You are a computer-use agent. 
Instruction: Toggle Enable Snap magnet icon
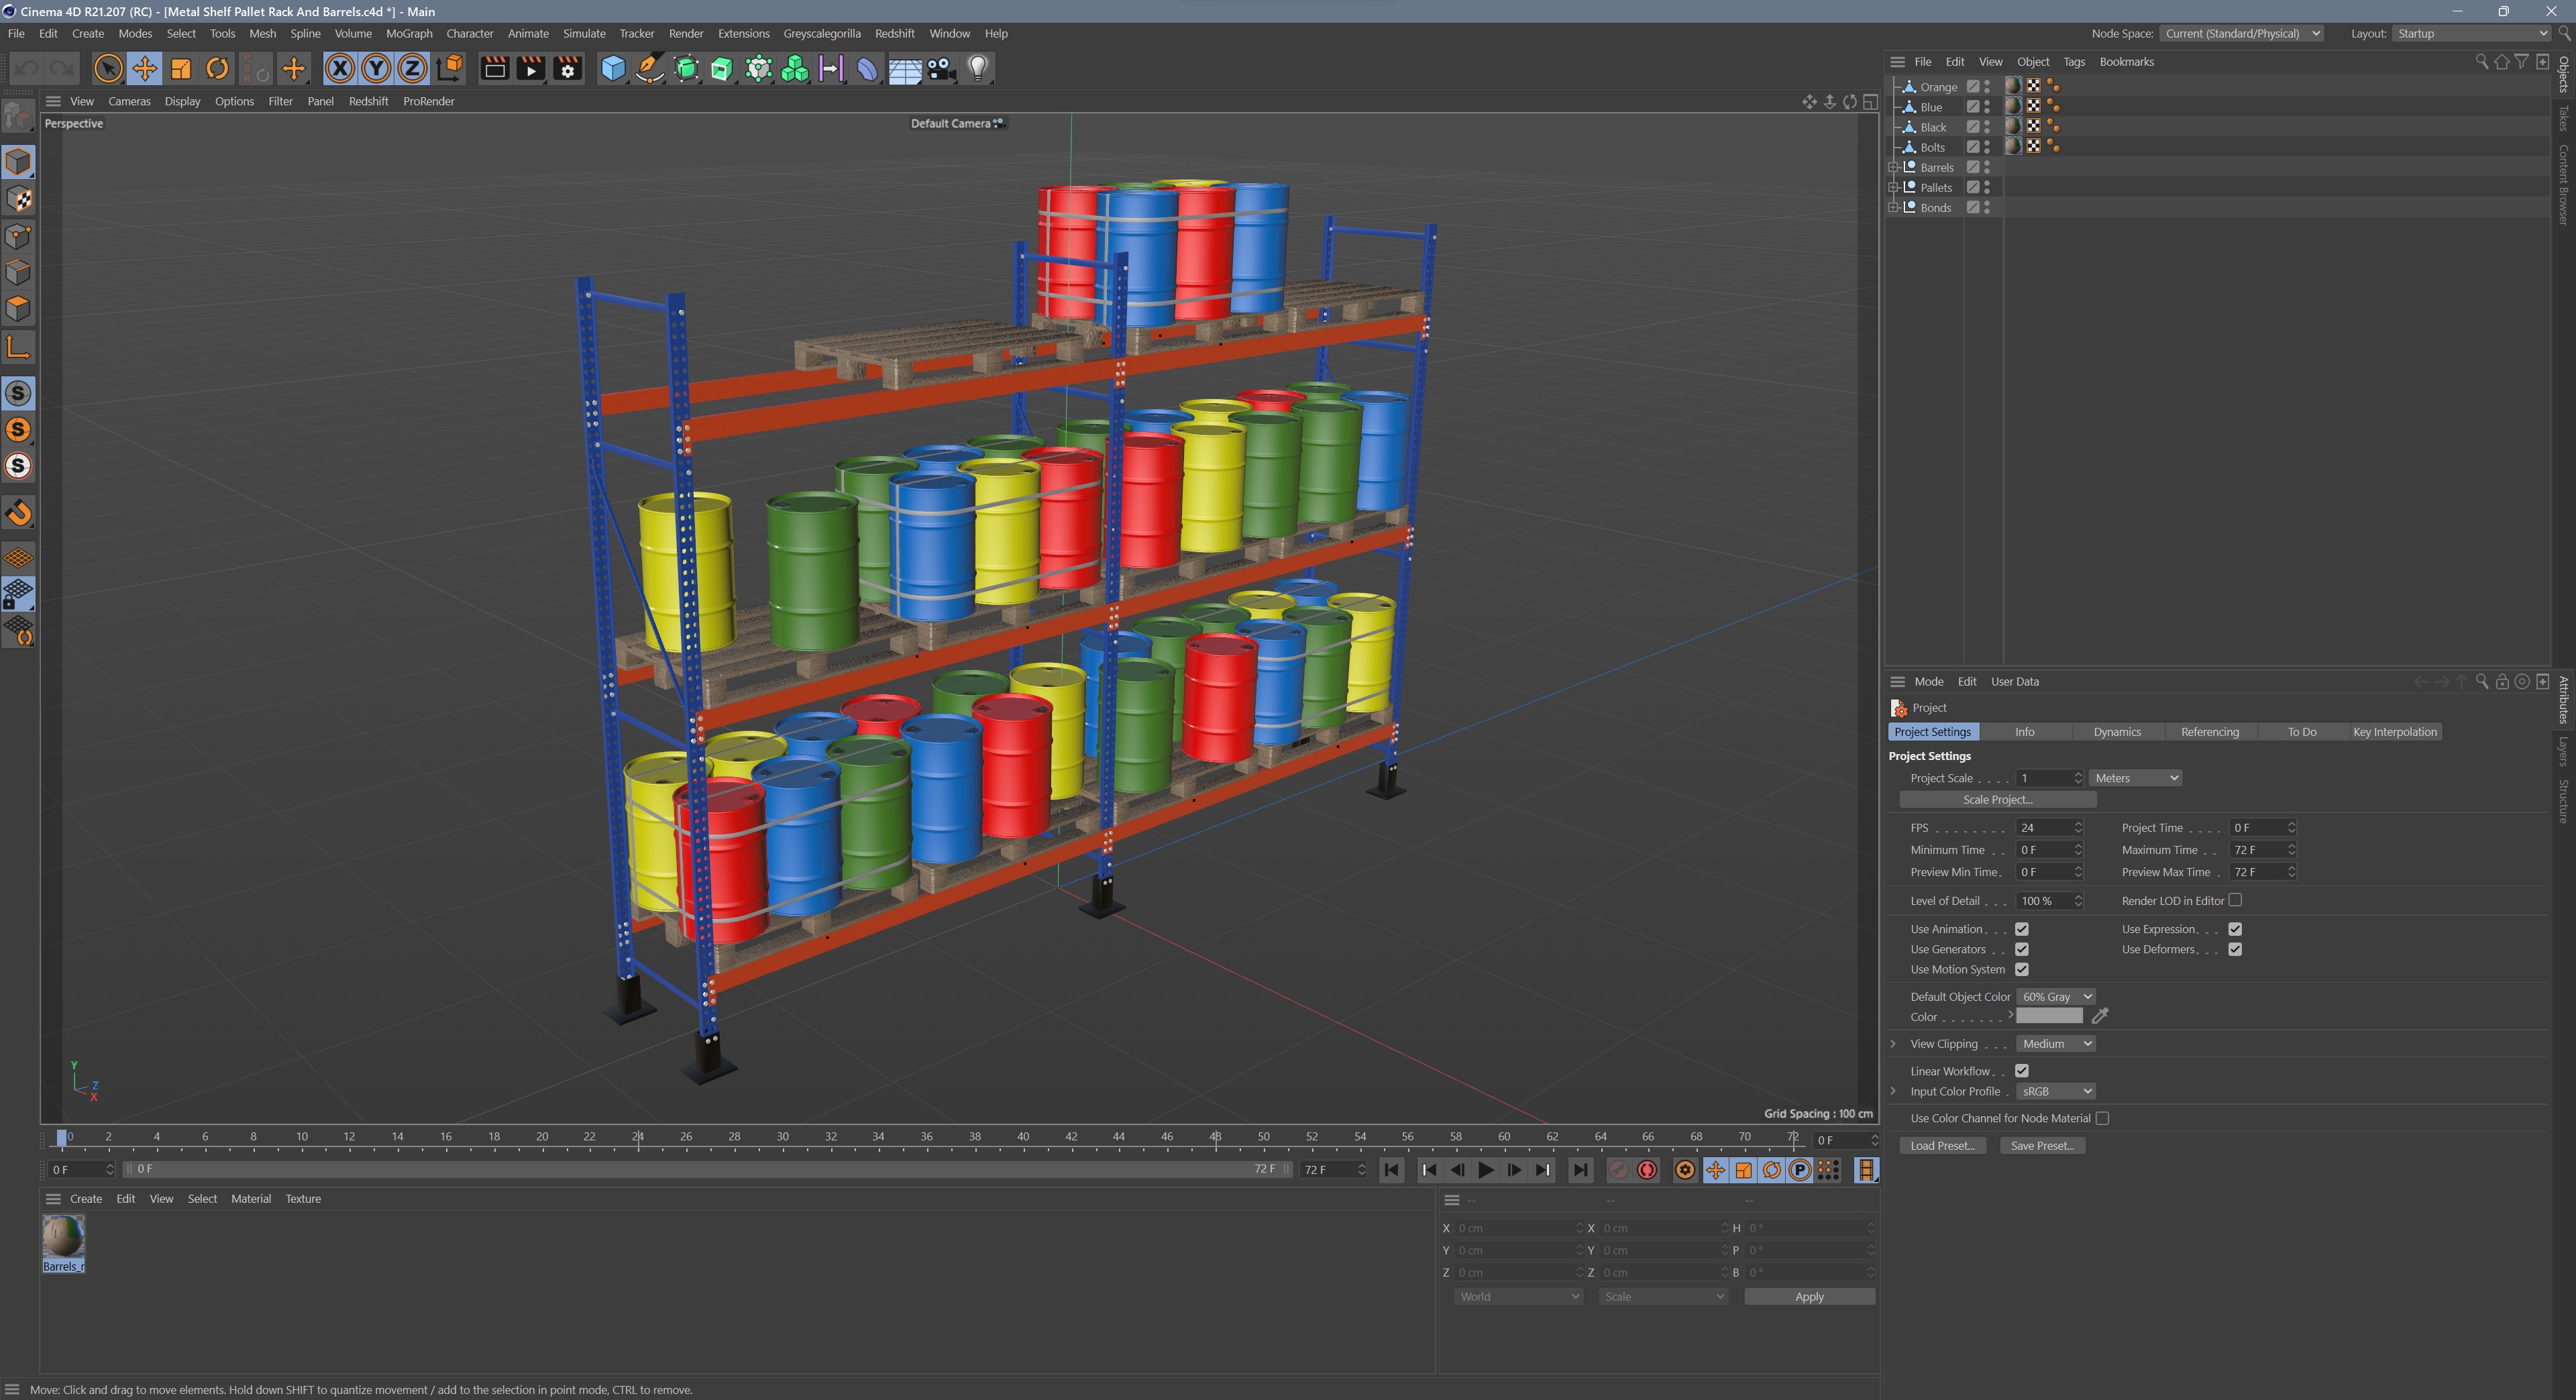tap(18, 513)
